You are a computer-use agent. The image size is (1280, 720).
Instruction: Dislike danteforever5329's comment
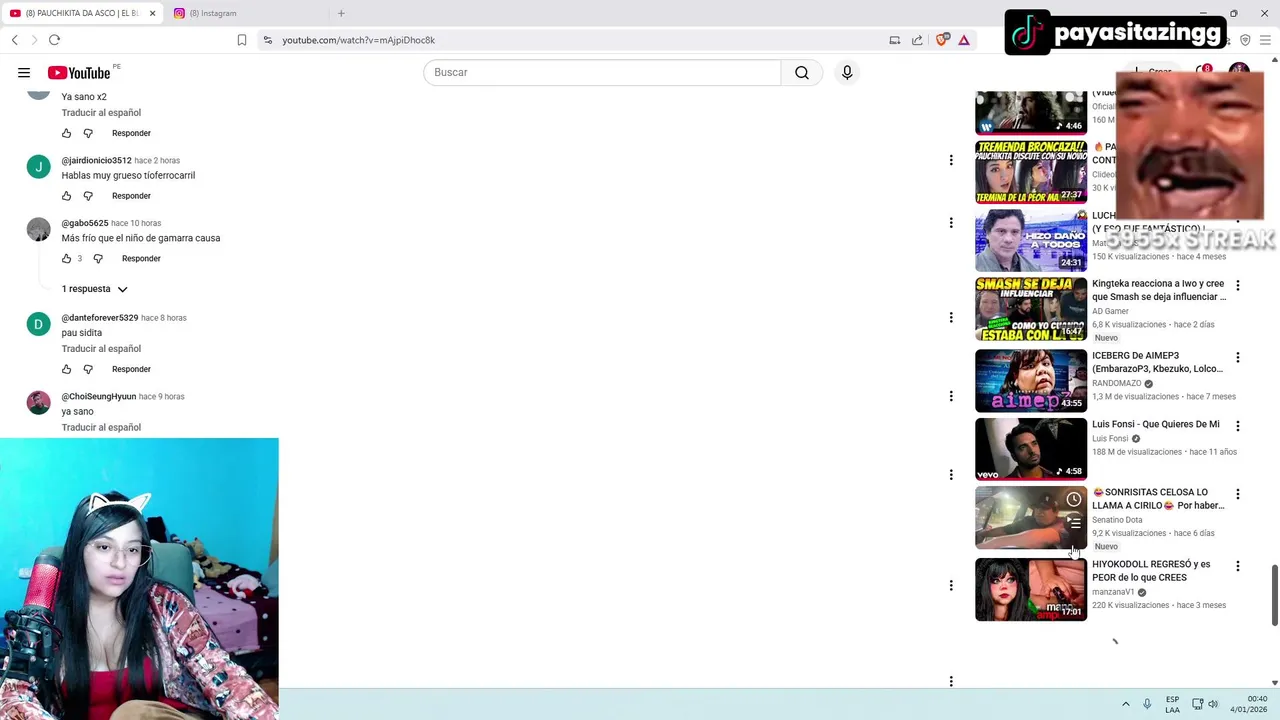88,369
